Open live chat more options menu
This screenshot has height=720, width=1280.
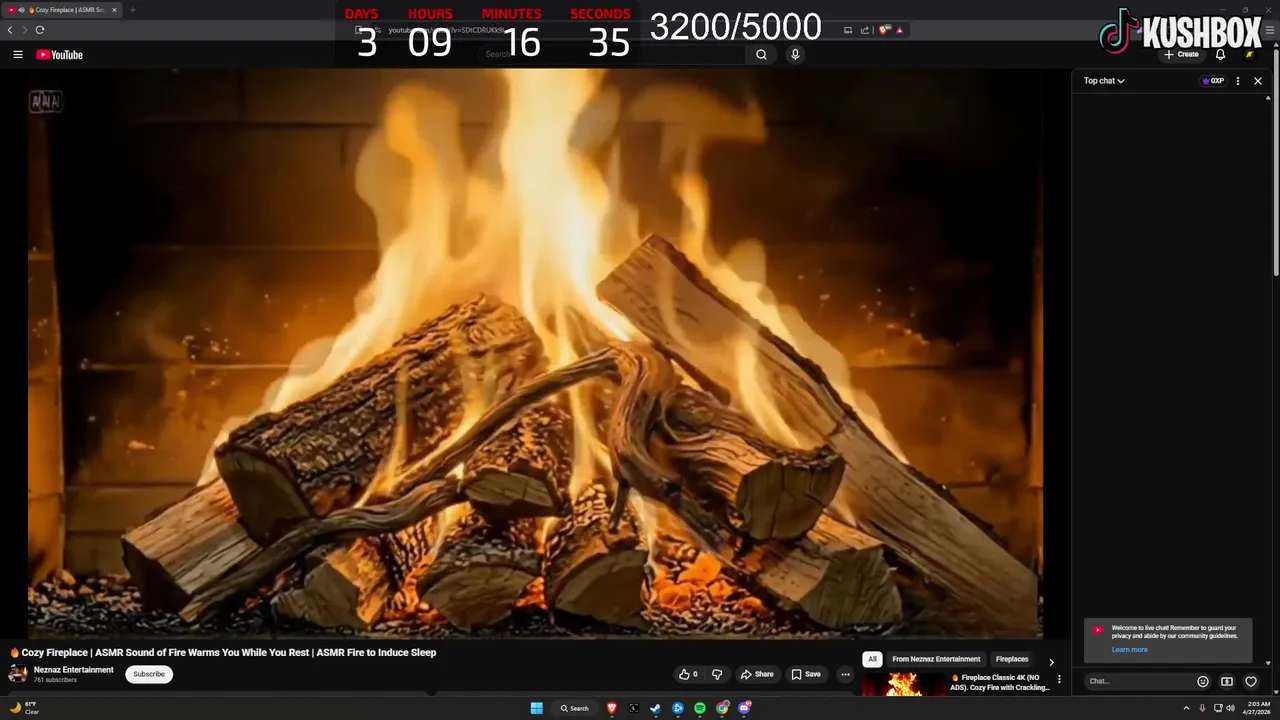(1238, 81)
